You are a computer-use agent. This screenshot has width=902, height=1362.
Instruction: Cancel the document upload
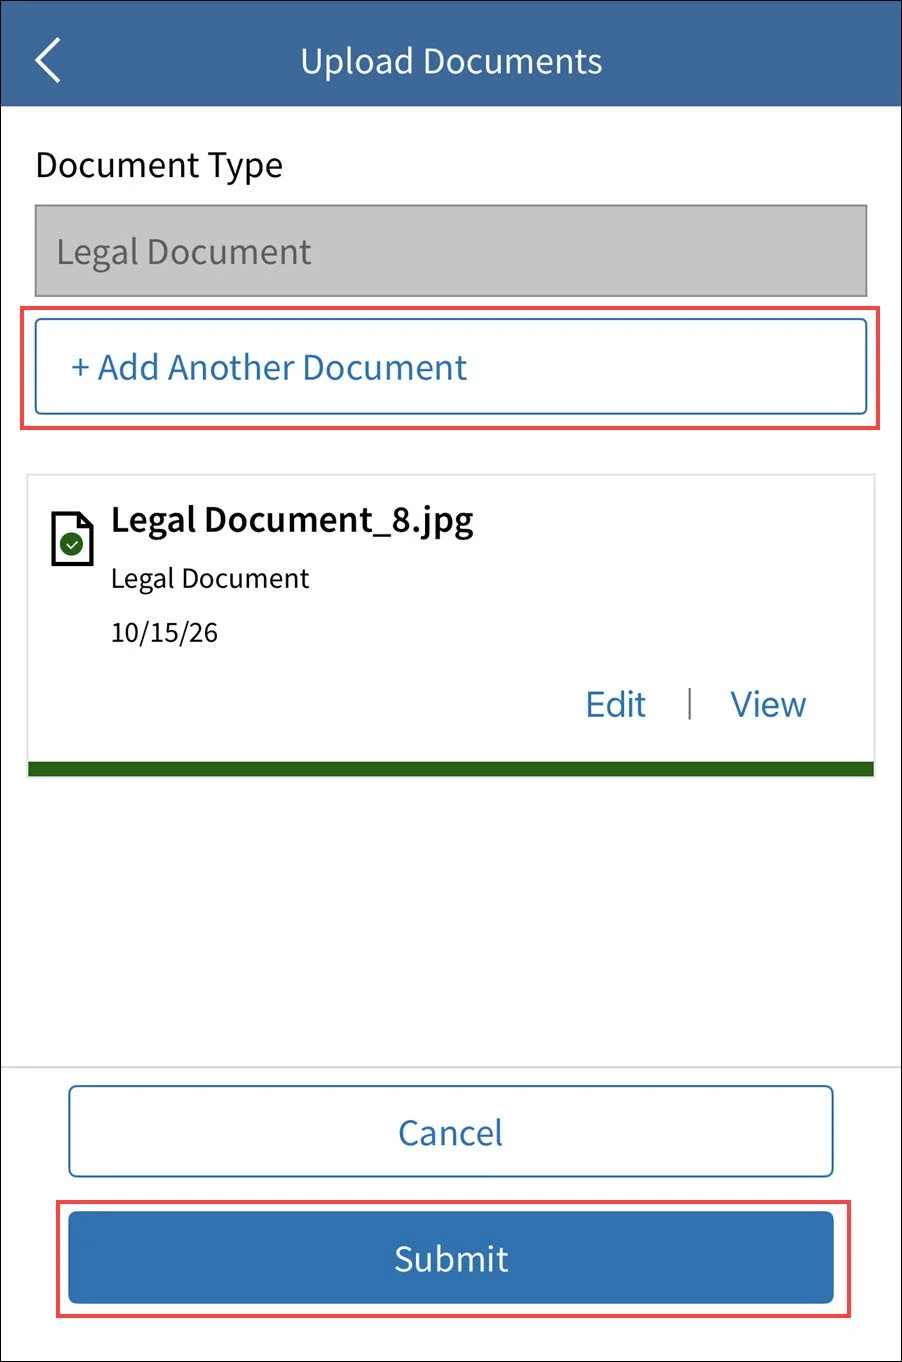(x=451, y=1132)
